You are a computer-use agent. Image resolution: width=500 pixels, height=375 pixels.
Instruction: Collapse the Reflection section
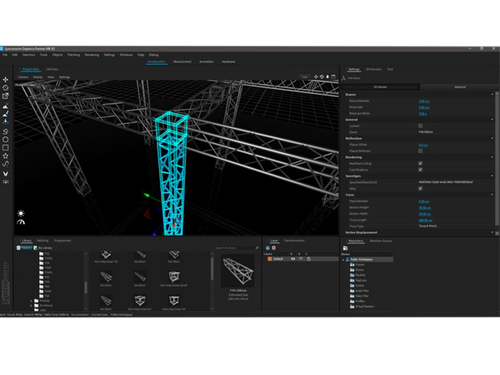click(492, 138)
